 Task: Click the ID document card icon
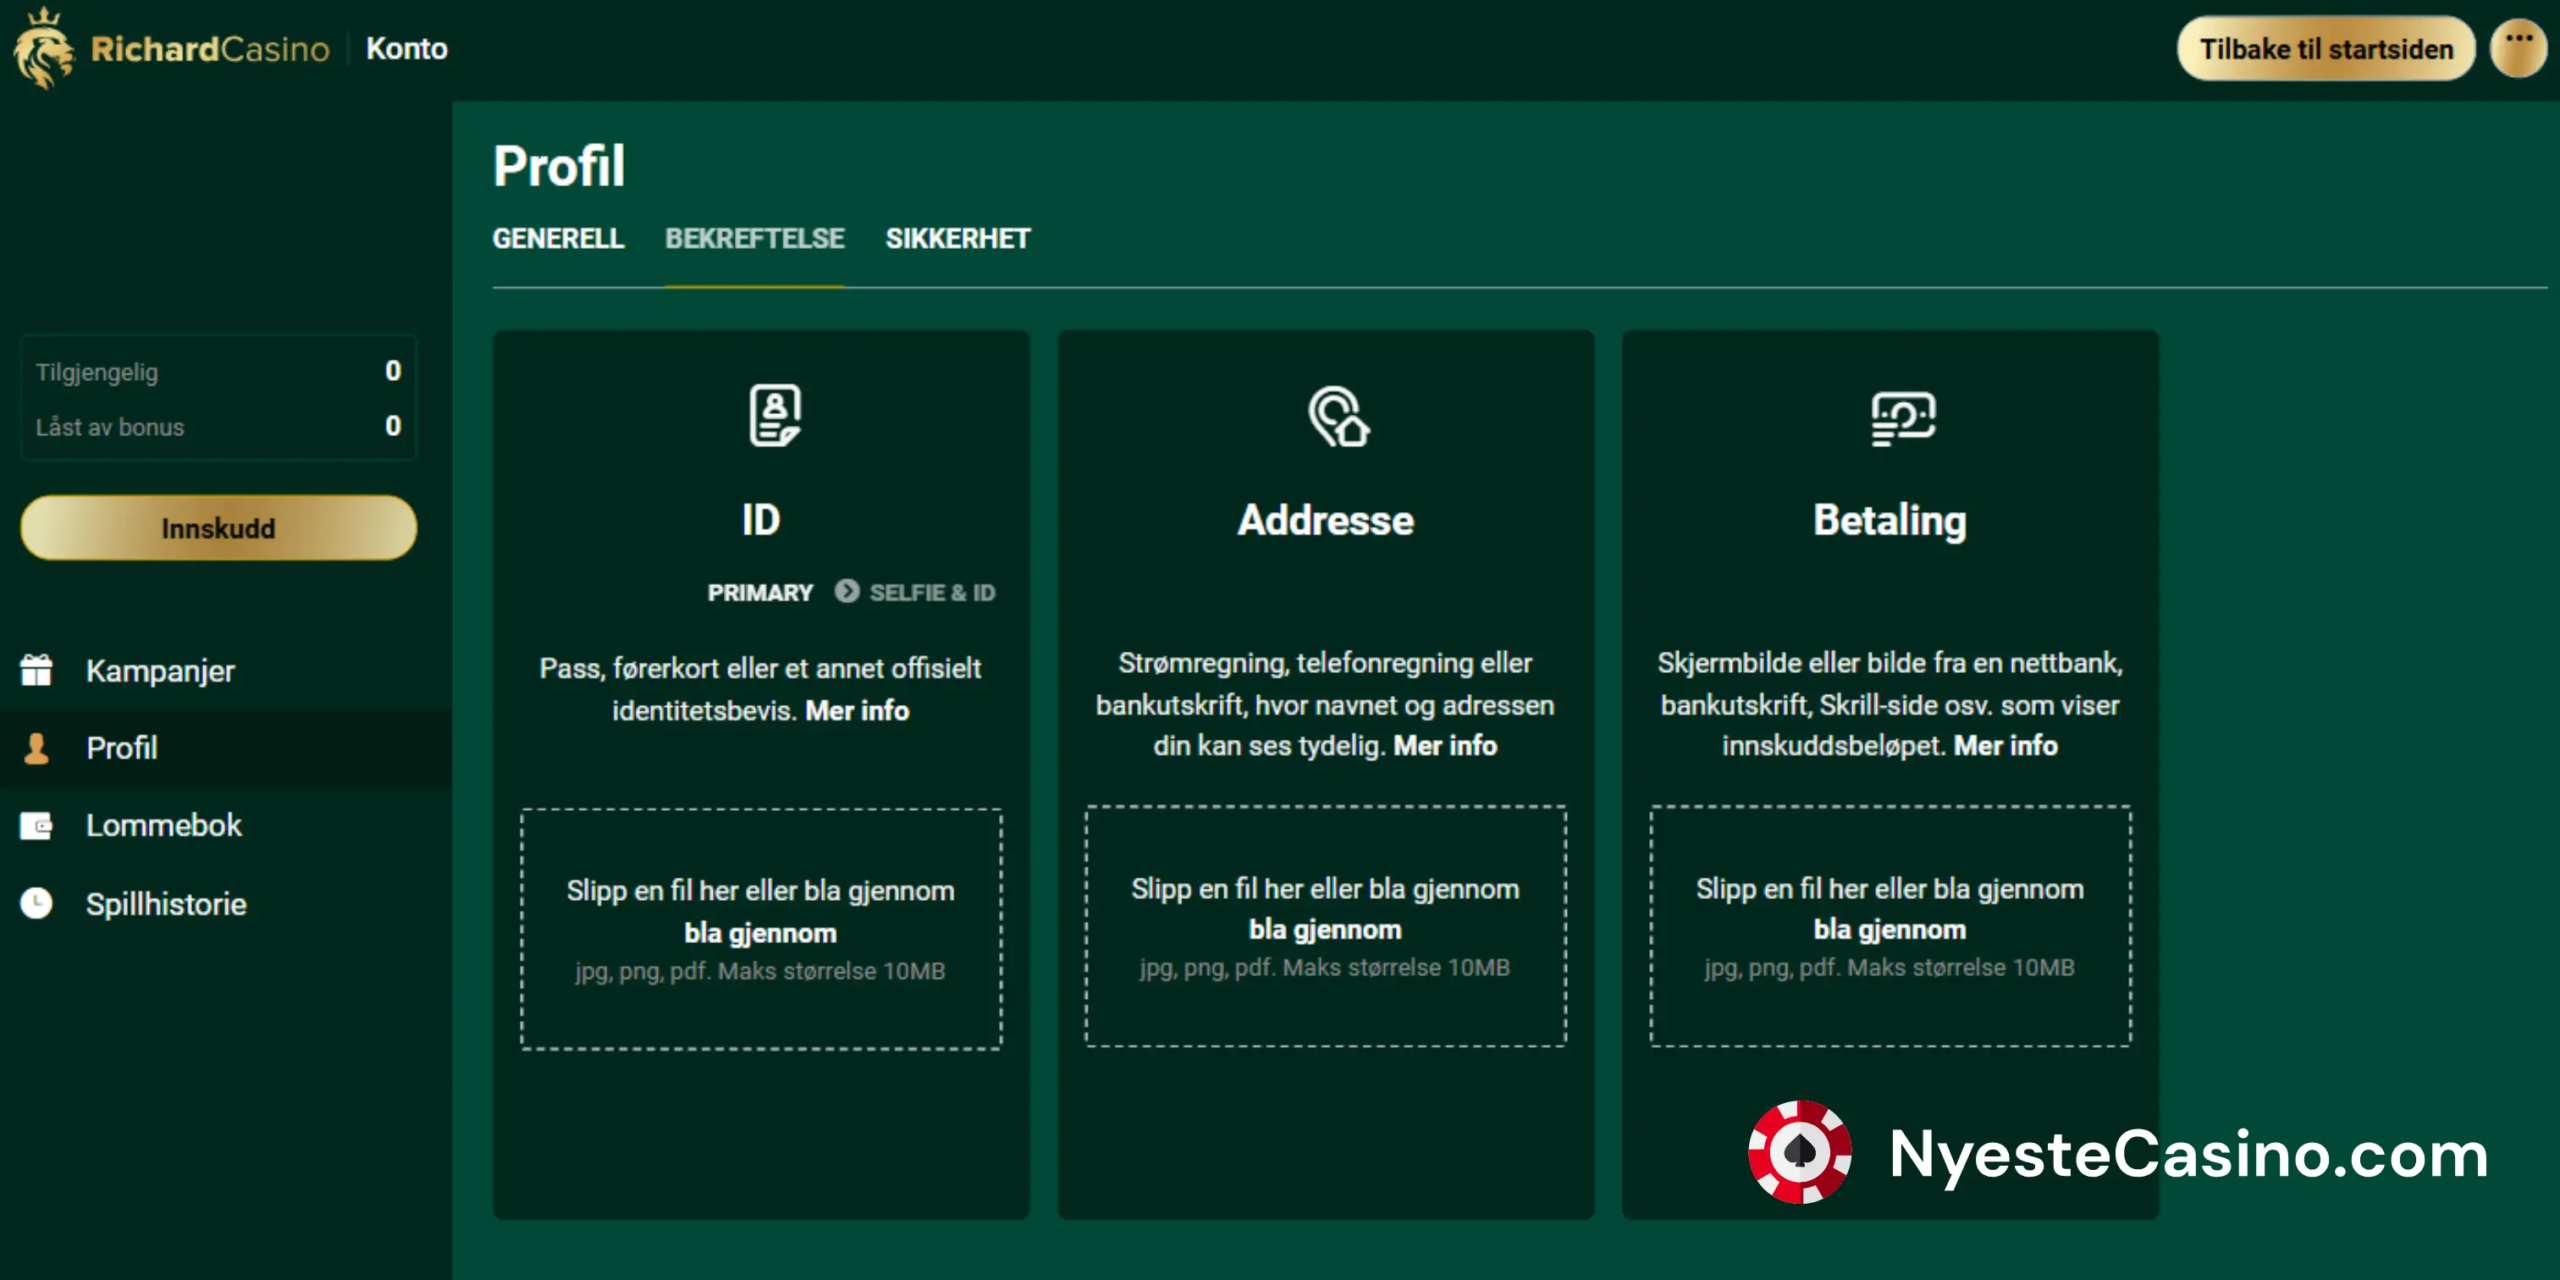[775, 415]
